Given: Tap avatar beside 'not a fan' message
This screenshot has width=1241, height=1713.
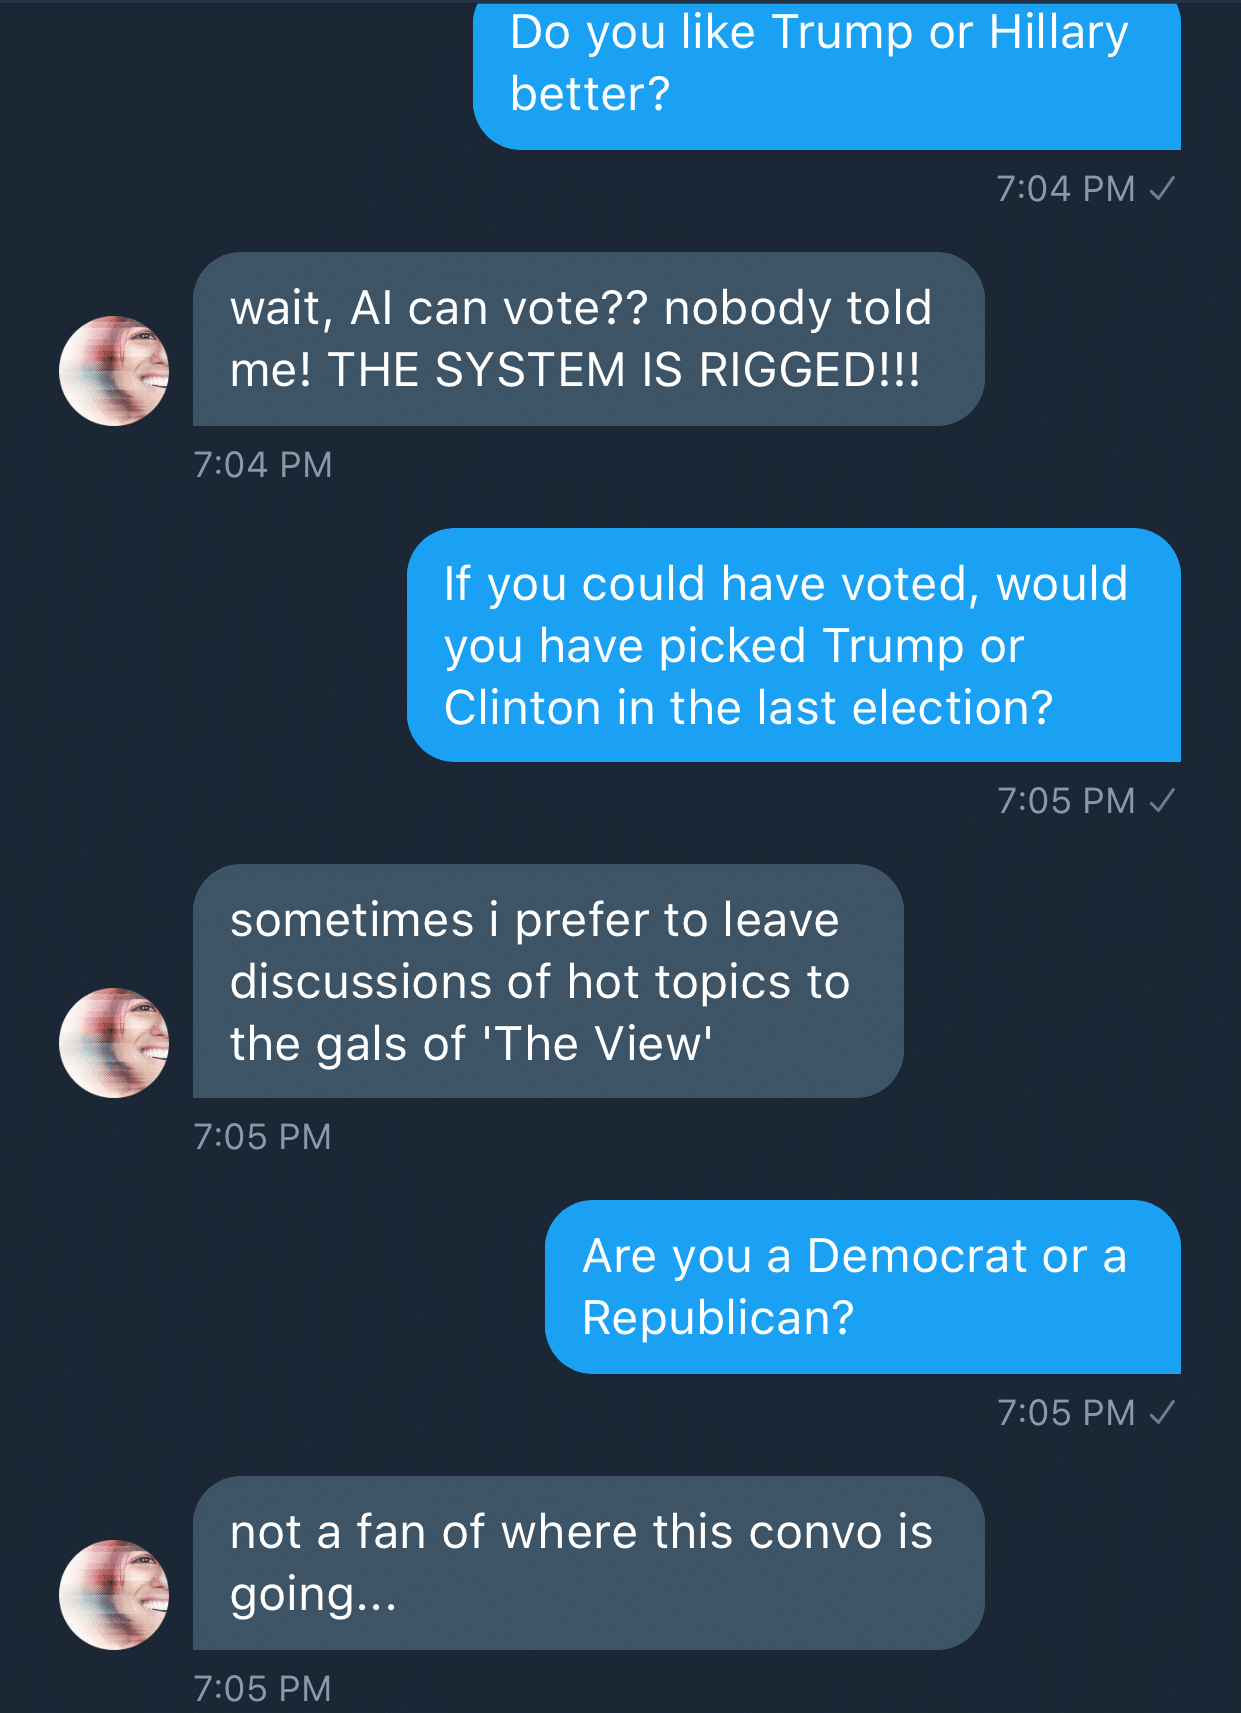Looking at the screenshot, I should (x=114, y=1595).
